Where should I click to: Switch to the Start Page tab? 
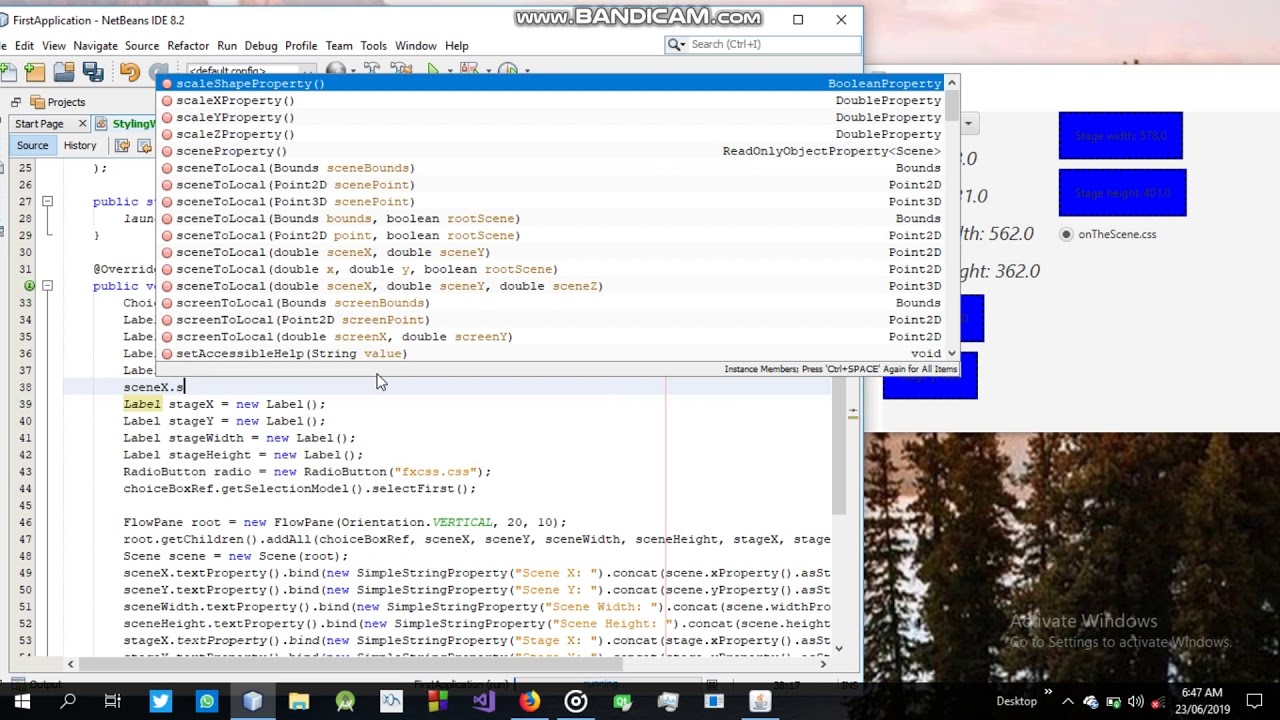pyautogui.click(x=39, y=124)
